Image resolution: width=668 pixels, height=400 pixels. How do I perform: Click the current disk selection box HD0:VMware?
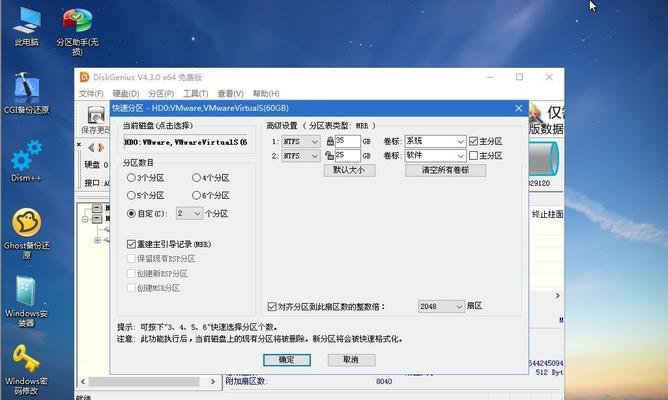click(x=185, y=142)
